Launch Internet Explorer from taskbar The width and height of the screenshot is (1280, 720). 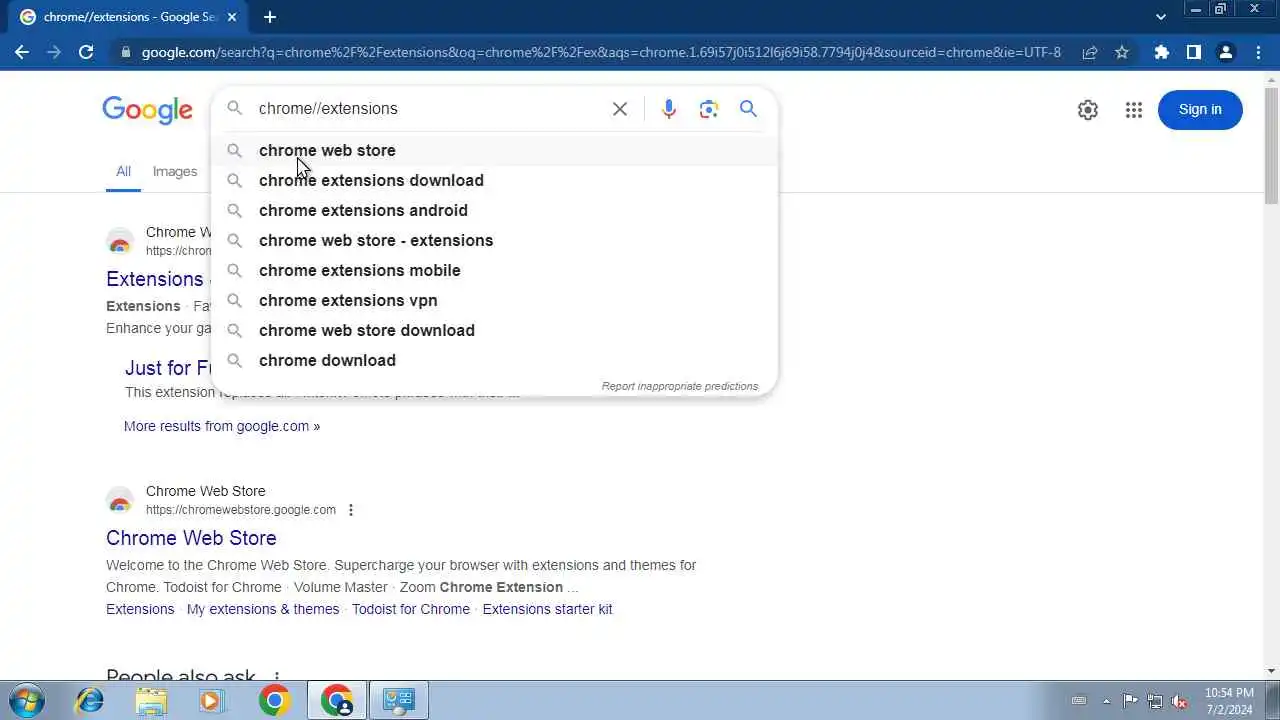click(90, 700)
